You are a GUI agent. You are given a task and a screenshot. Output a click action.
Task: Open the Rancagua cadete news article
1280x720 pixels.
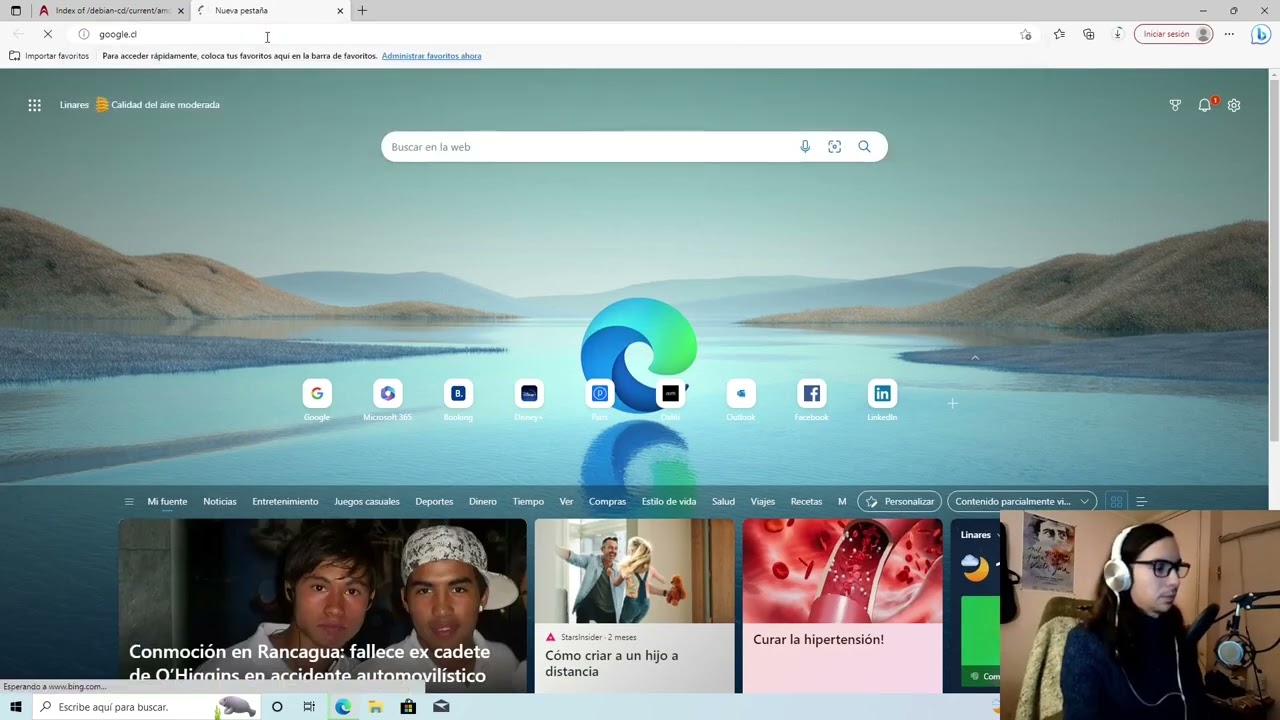(x=322, y=606)
